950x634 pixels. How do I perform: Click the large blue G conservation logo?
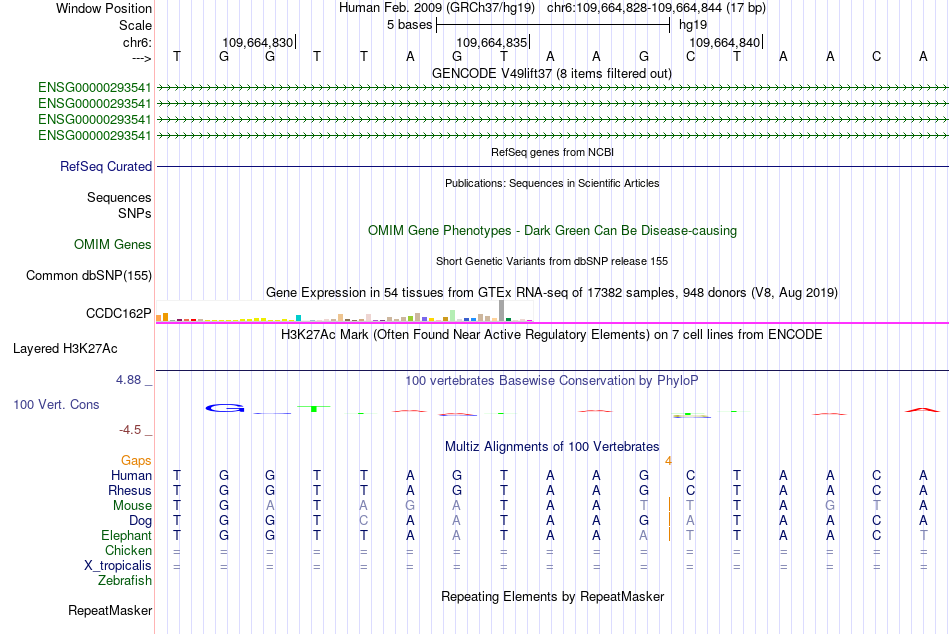pyautogui.click(x=225, y=409)
